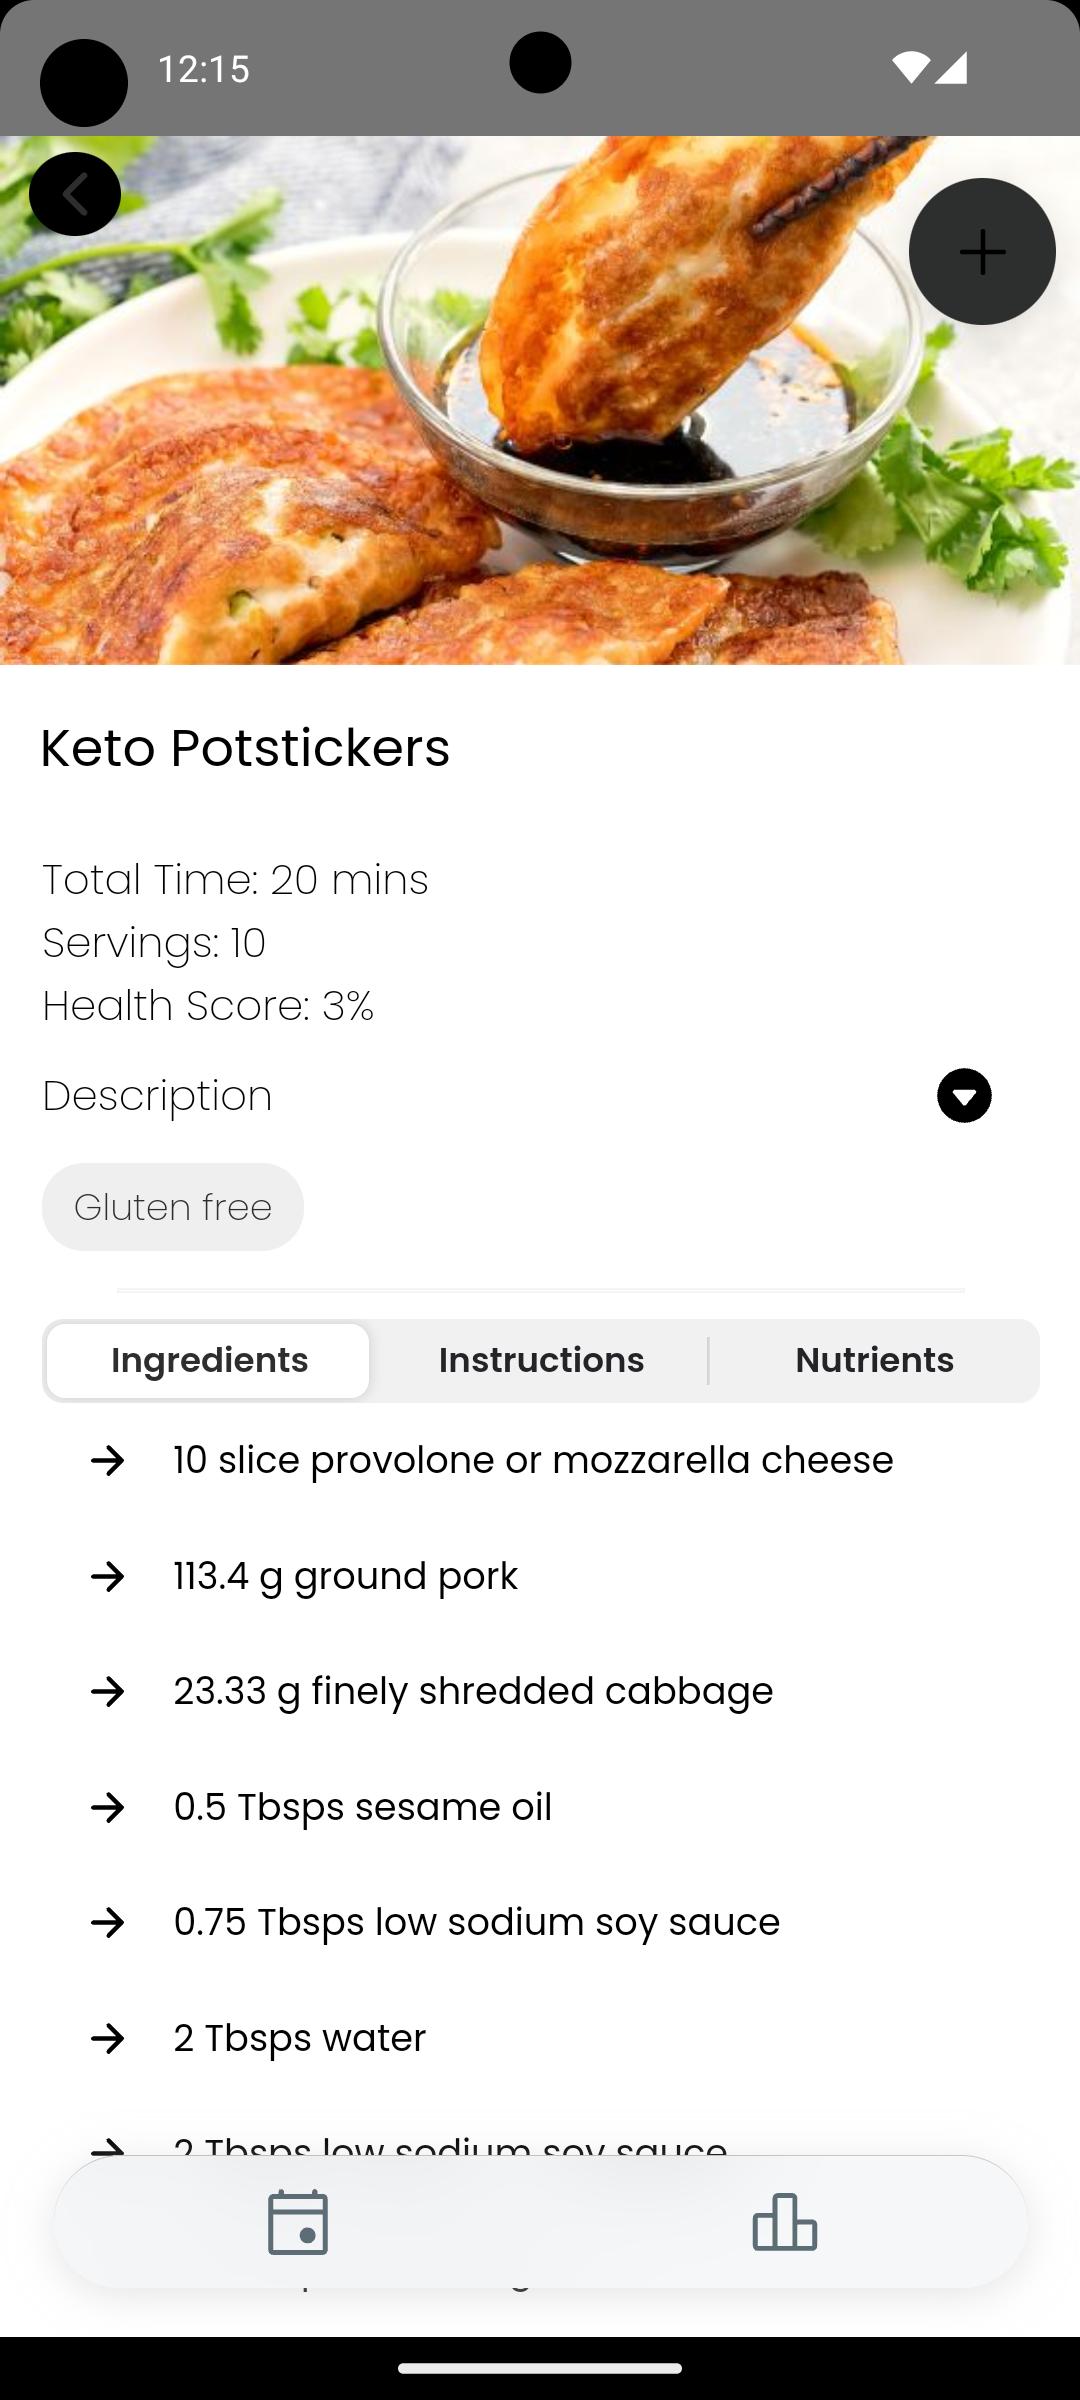
Task: Expand the Description dropdown arrow
Action: [x=964, y=1096]
